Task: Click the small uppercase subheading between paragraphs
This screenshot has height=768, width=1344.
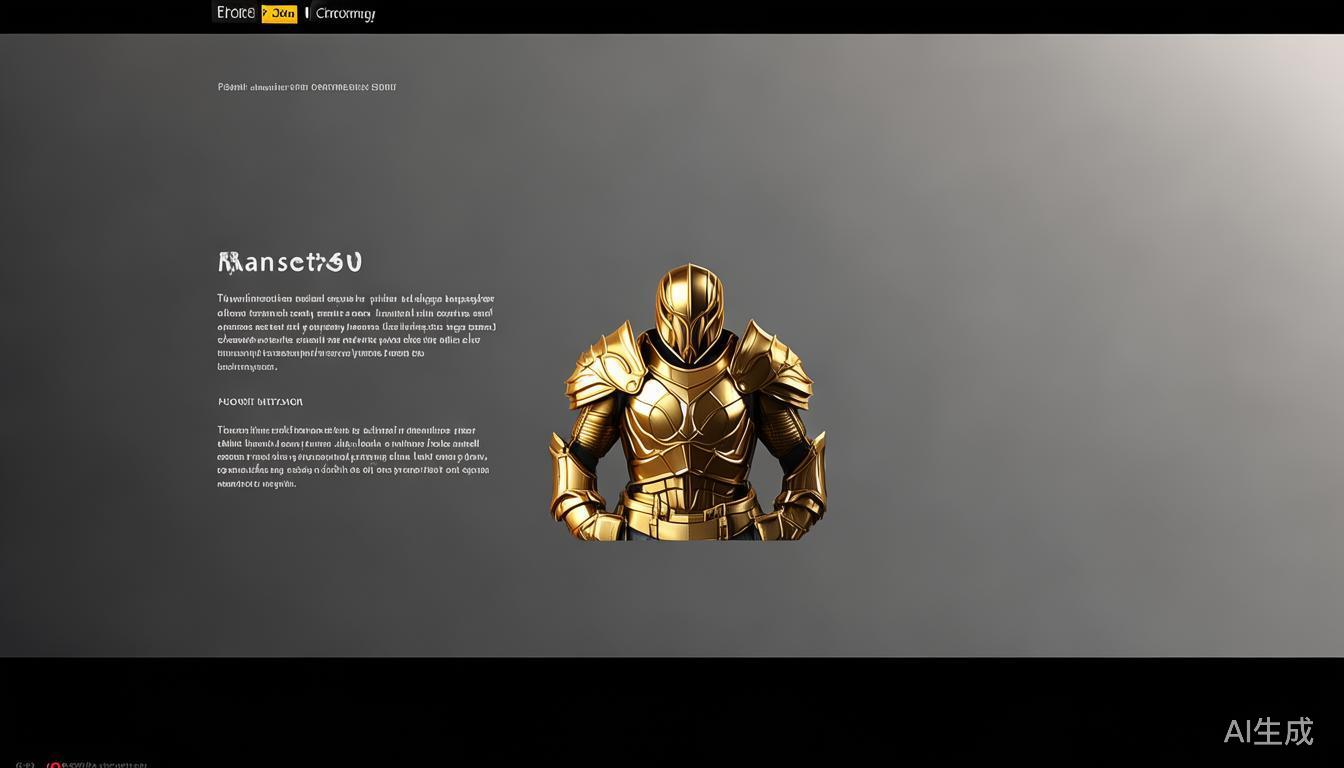Action: point(260,402)
